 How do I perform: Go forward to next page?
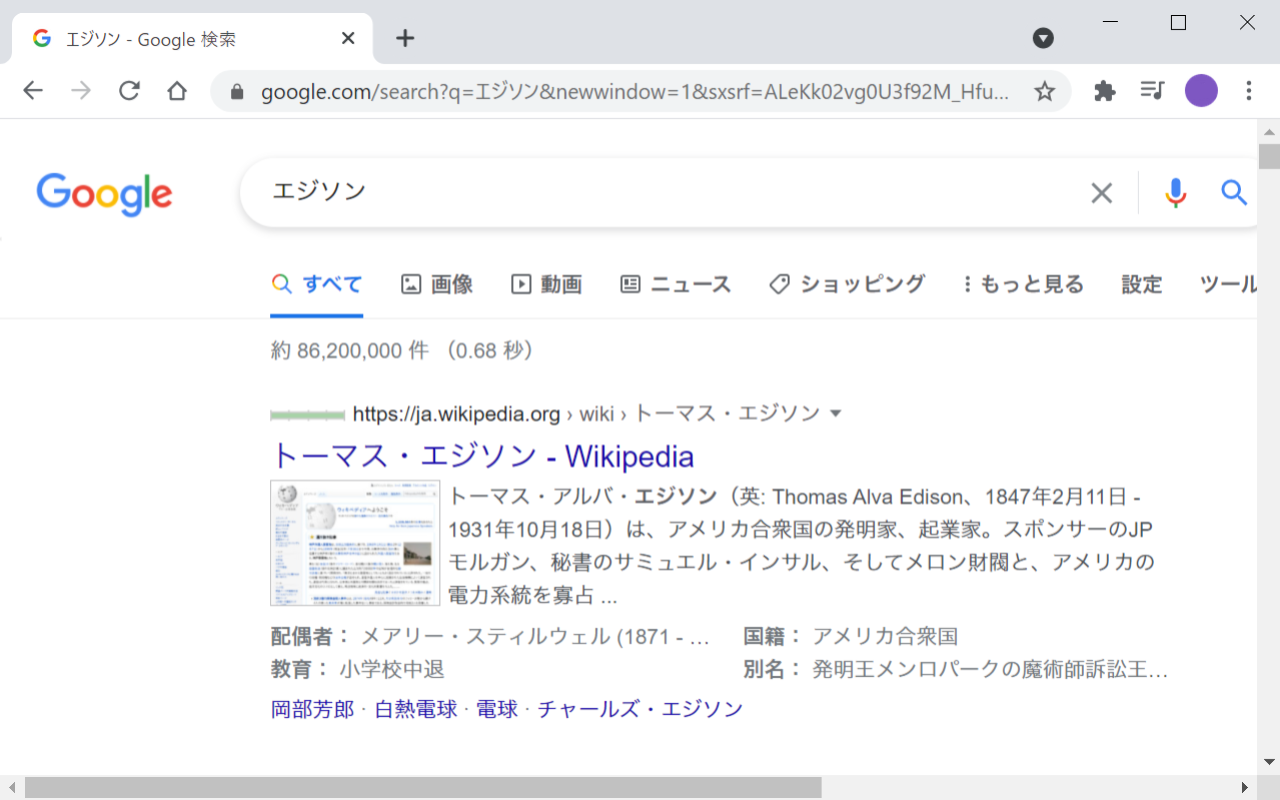(x=81, y=91)
